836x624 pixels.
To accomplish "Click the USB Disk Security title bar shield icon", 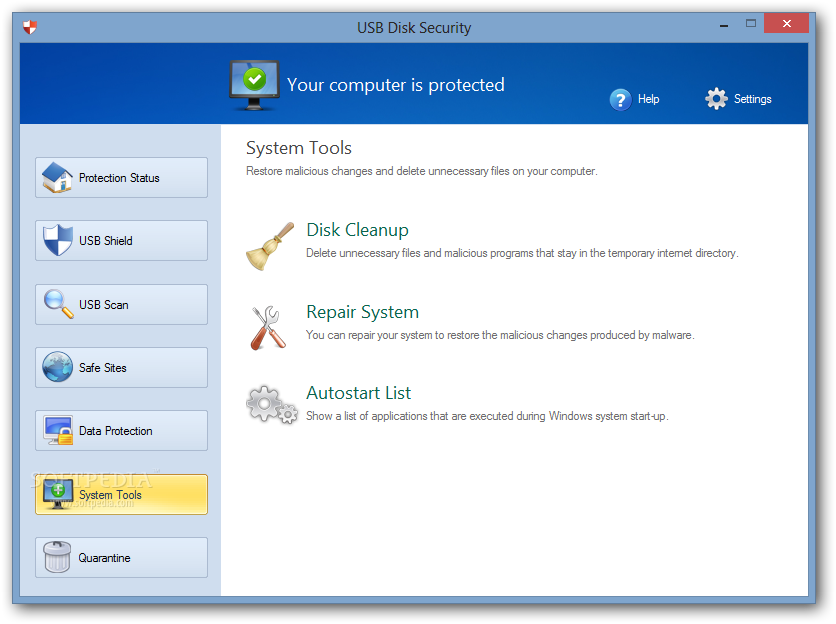I will pyautogui.click(x=30, y=27).
